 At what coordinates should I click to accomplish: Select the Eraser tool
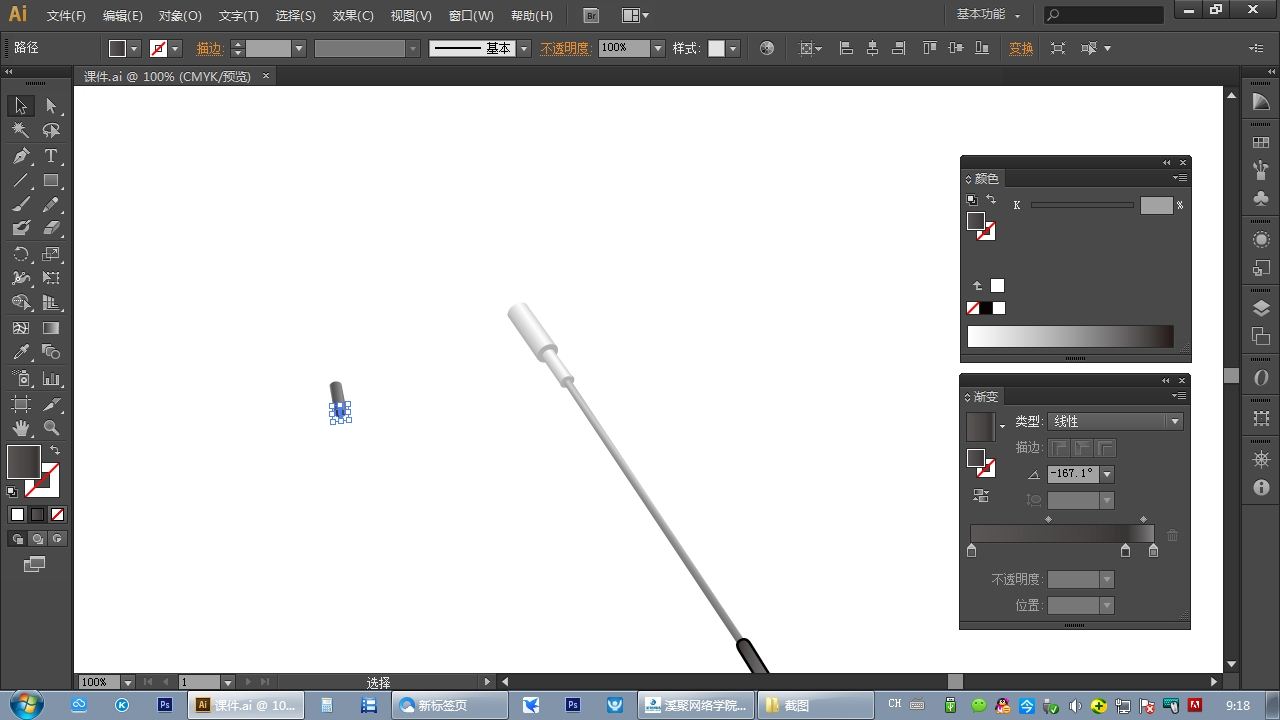[51, 229]
